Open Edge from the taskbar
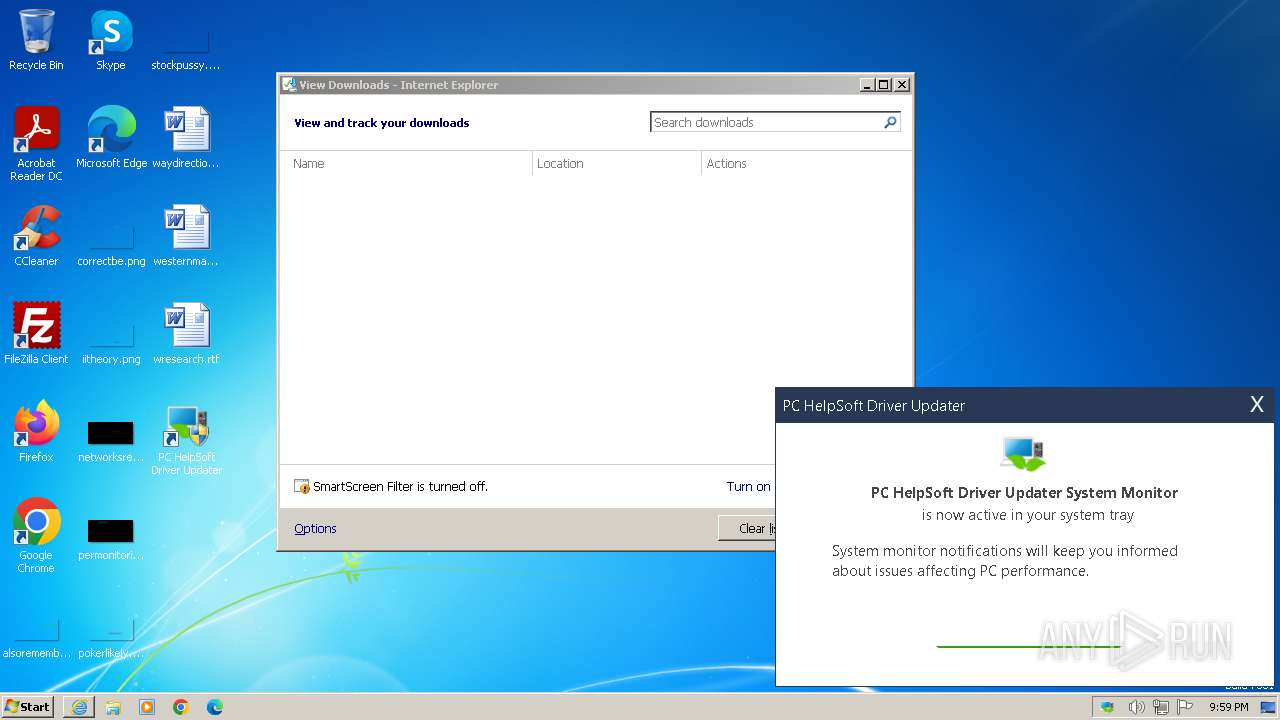Image resolution: width=1280 pixels, height=720 pixels. click(x=214, y=707)
